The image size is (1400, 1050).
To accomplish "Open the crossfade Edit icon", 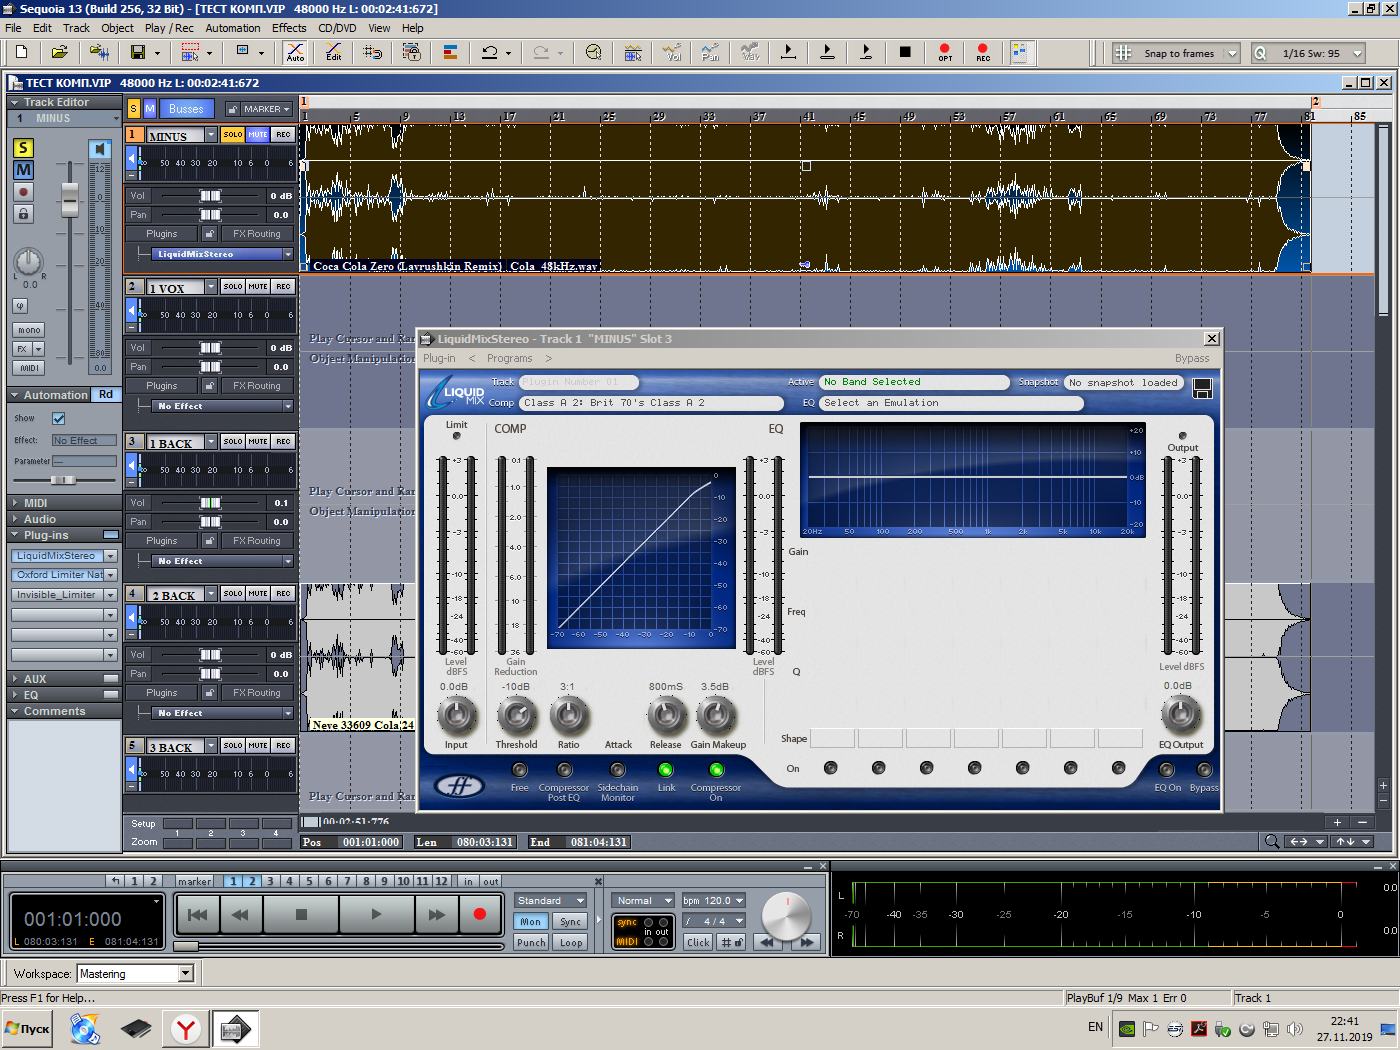I will pos(334,52).
